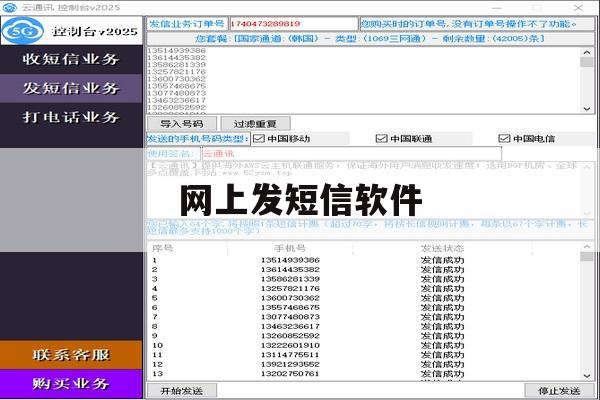Select table row 6 number 13557468675
600x400 pixels.
290,307
